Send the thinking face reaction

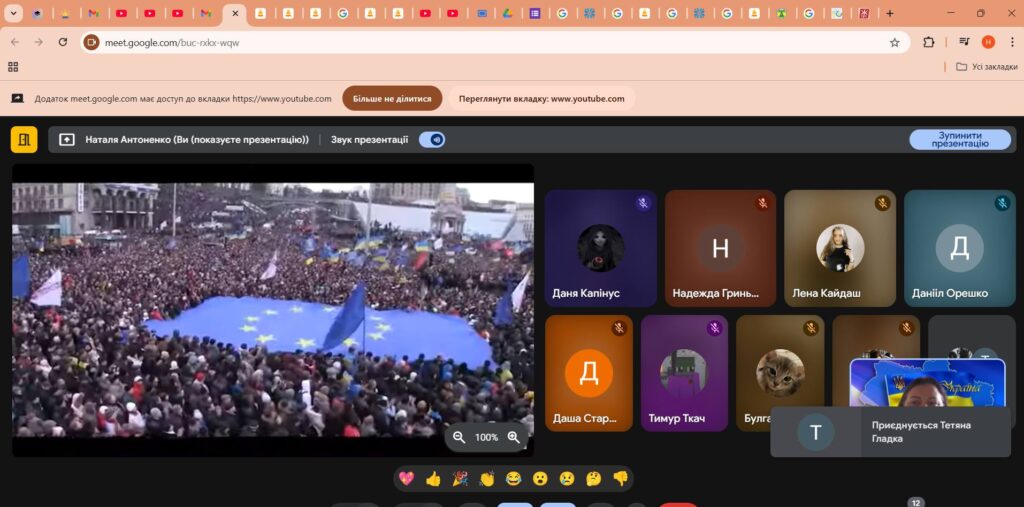tap(593, 479)
